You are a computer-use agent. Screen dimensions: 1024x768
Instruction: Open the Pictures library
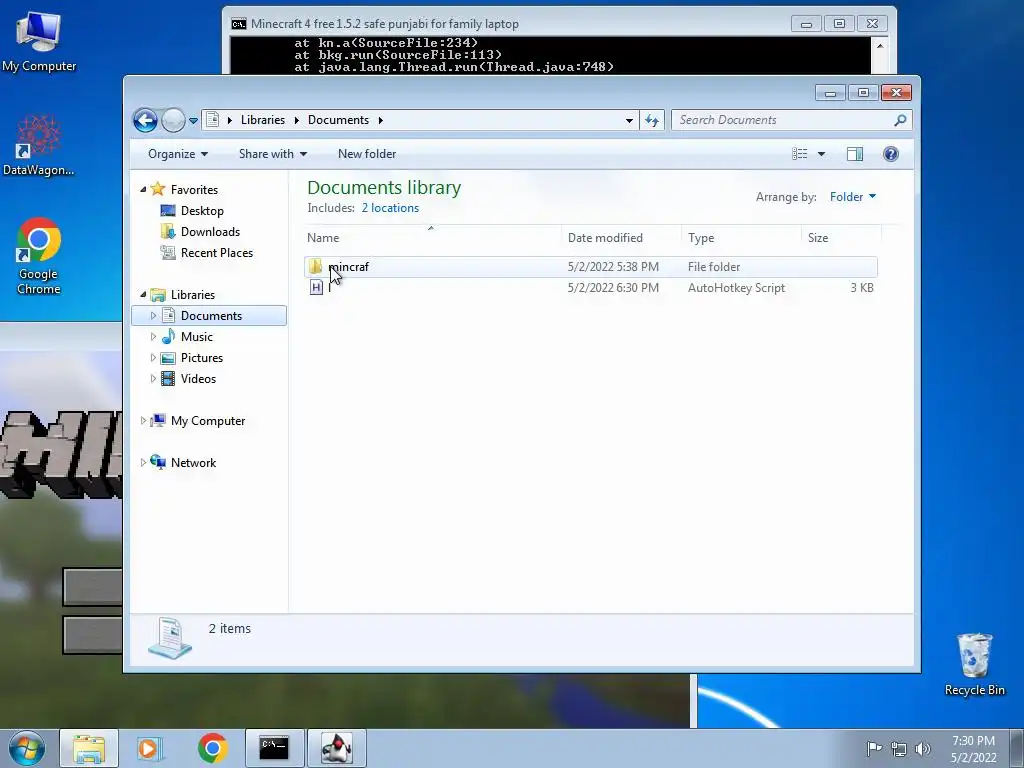point(202,358)
